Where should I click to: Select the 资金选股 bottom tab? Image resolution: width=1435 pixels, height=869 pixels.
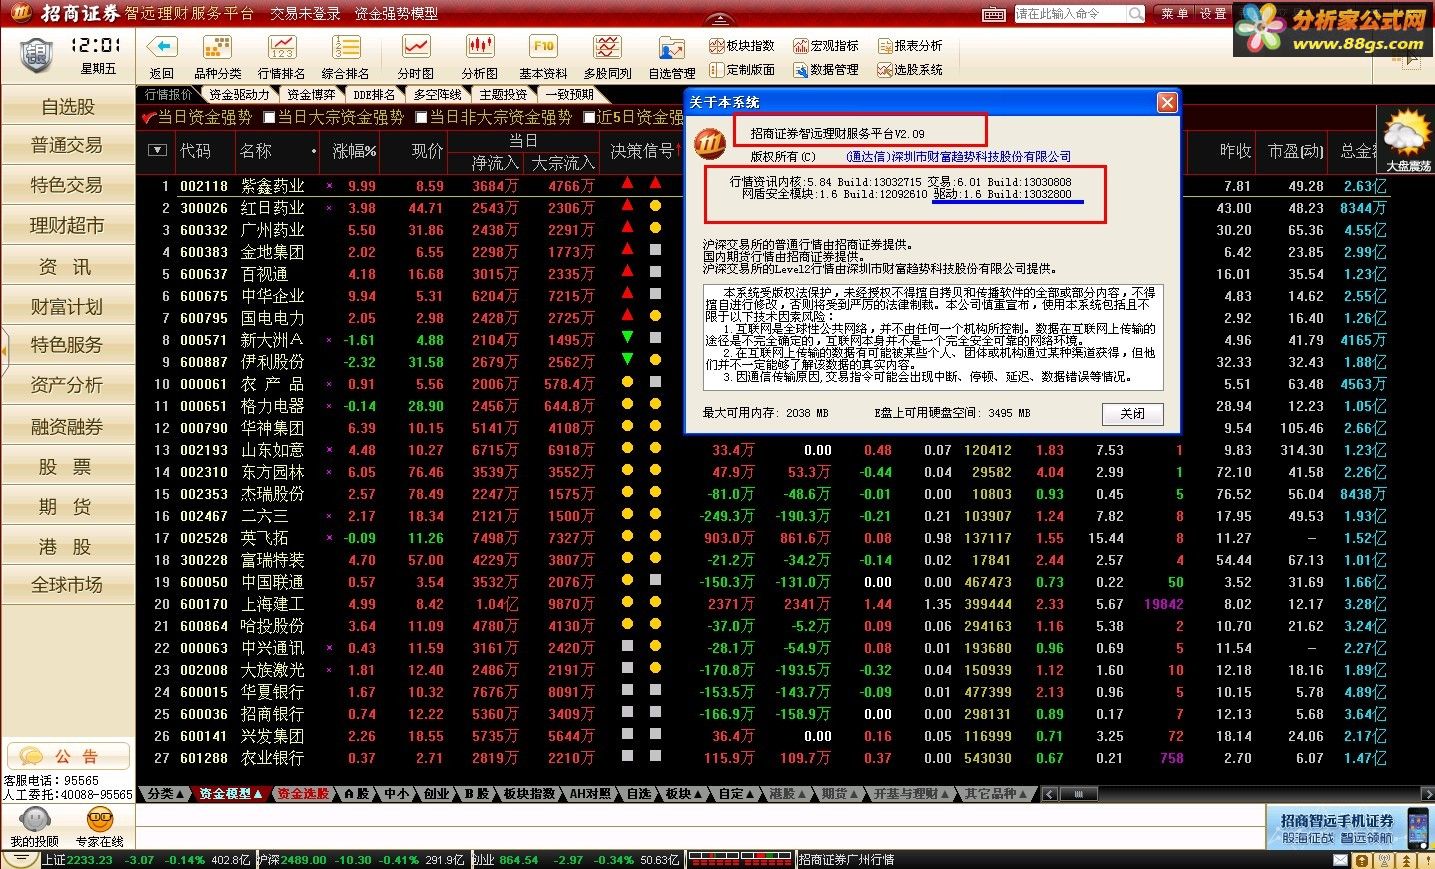[304, 794]
